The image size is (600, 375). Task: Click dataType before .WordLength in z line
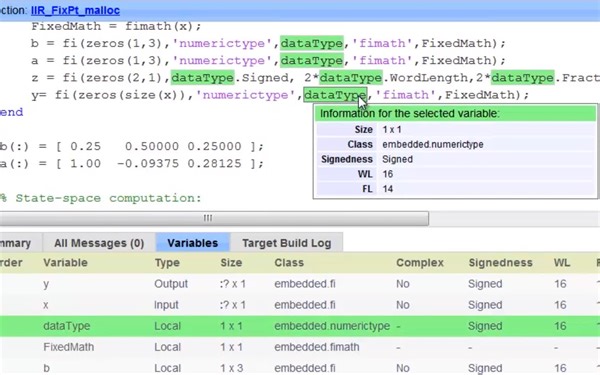click(351, 78)
